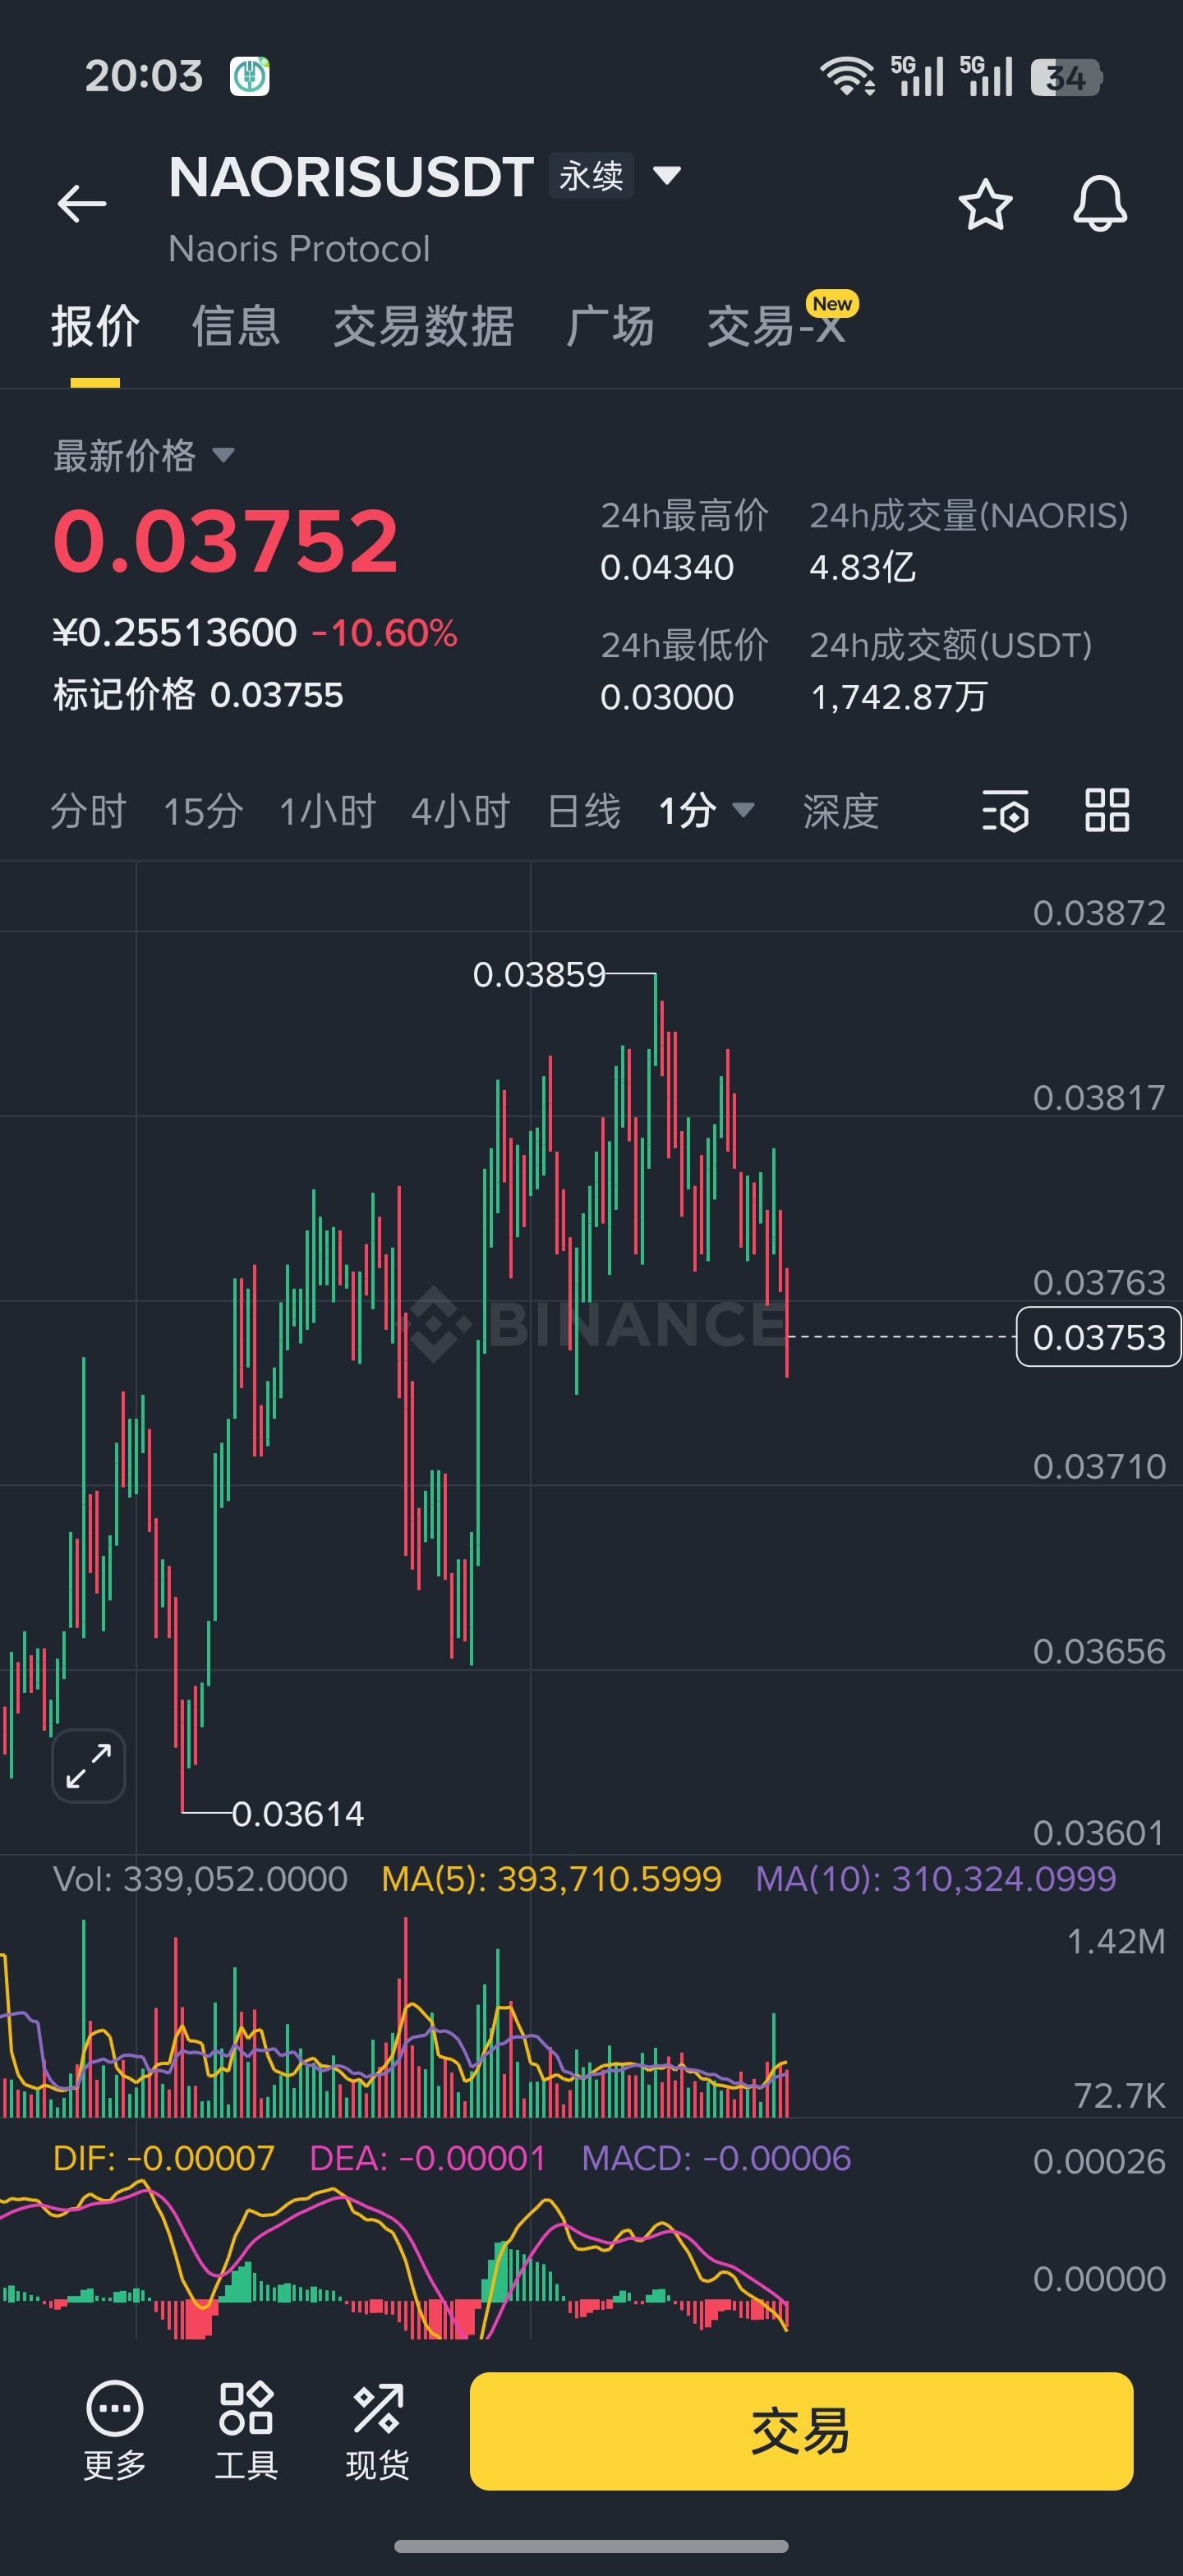
Task: Tap the chart high marker 0.03859
Action: pyautogui.click(x=539, y=974)
